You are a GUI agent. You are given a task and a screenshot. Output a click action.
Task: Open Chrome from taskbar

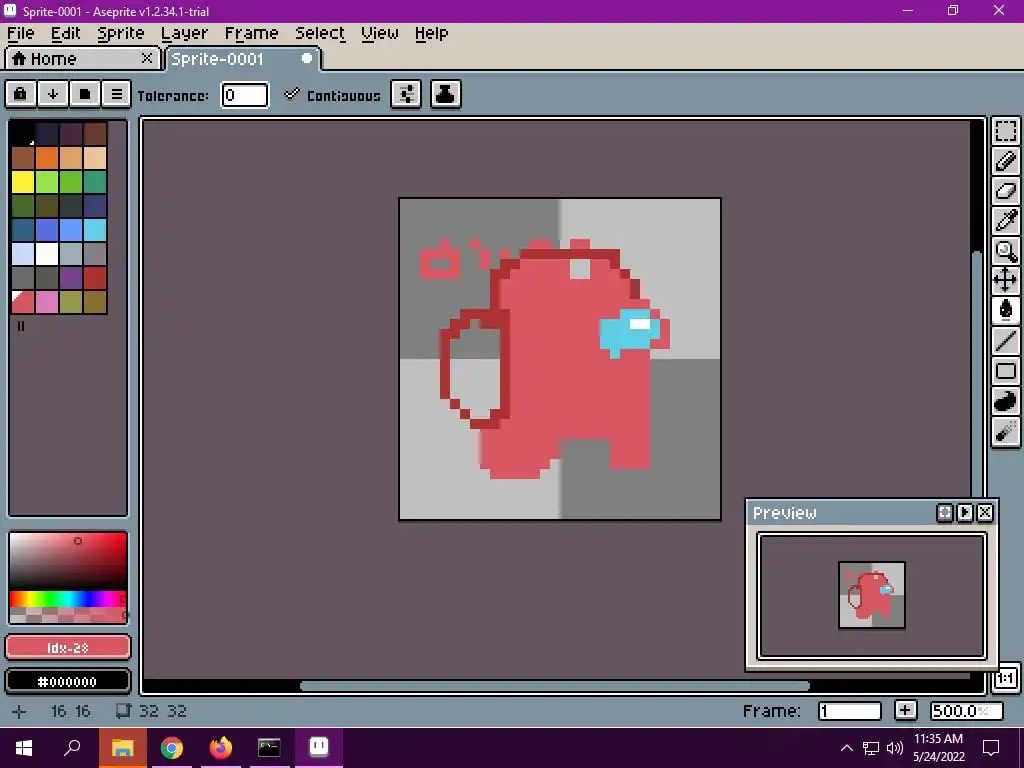tap(172, 748)
